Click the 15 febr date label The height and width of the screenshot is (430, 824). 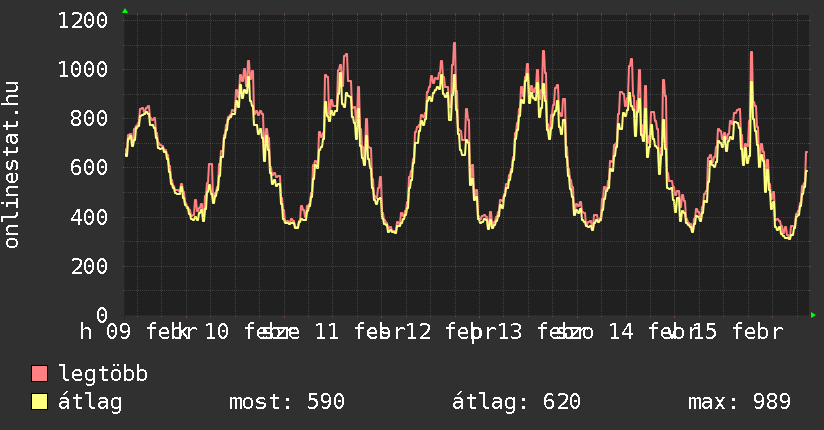[x=737, y=332]
